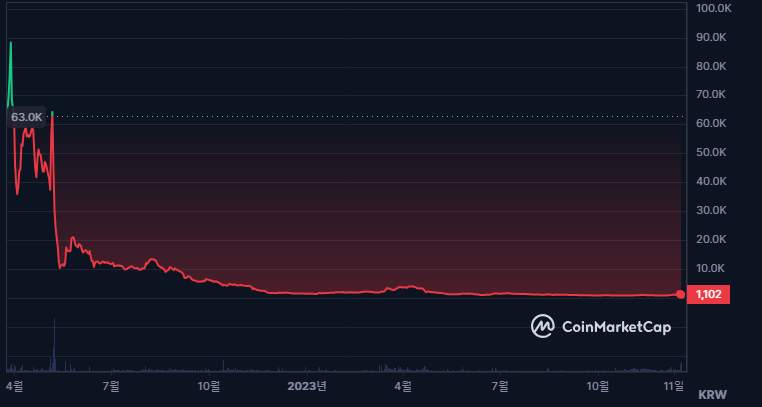The width and height of the screenshot is (762, 407).
Task: Click the 50.0K axis label
Action: [x=711, y=153]
